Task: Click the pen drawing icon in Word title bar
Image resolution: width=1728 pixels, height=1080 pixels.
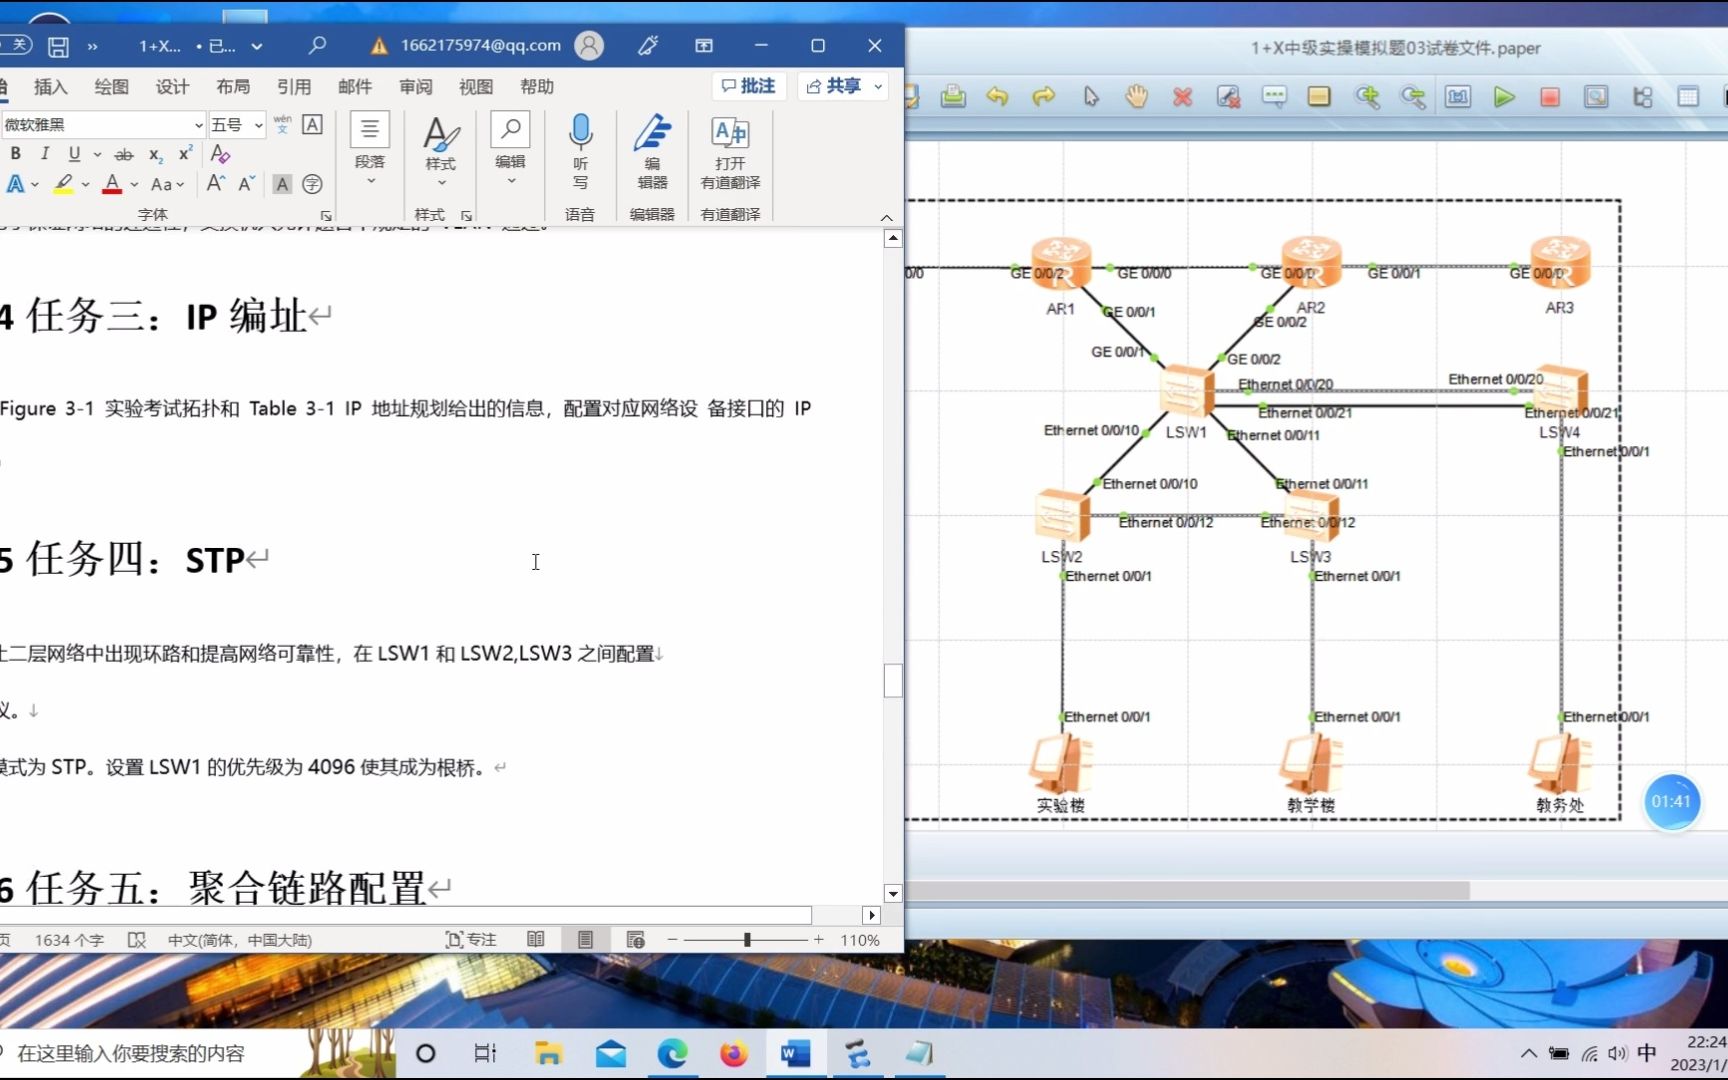Action: click(x=648, y=45)
